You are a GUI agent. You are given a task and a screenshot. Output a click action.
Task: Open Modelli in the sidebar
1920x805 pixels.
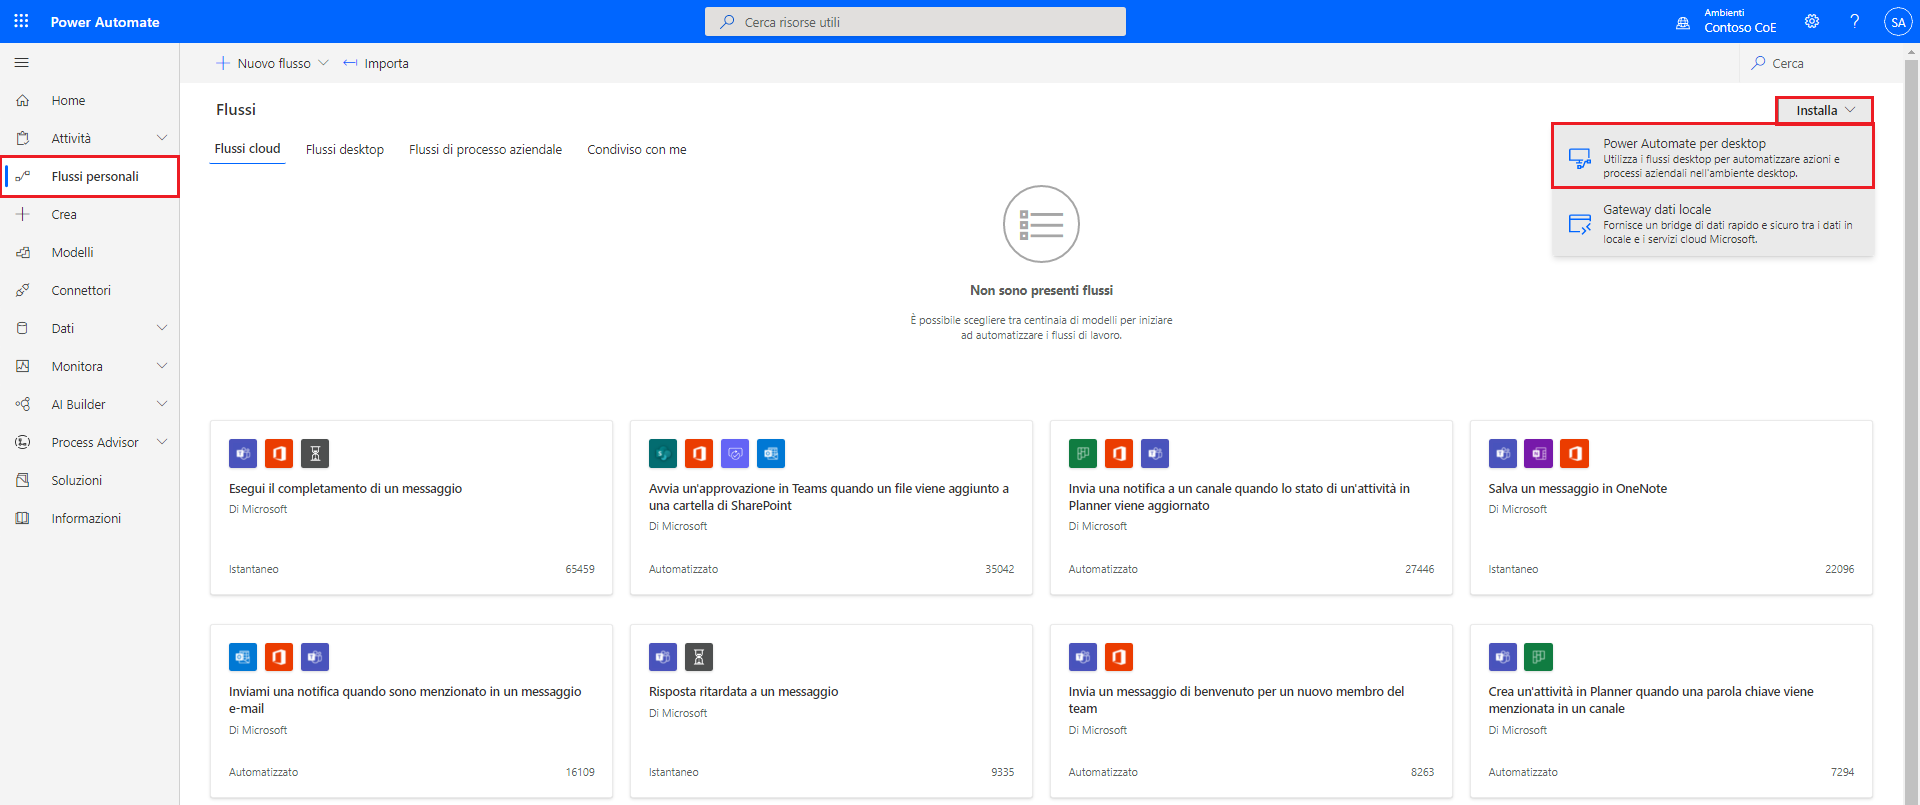tap(90, 252)
